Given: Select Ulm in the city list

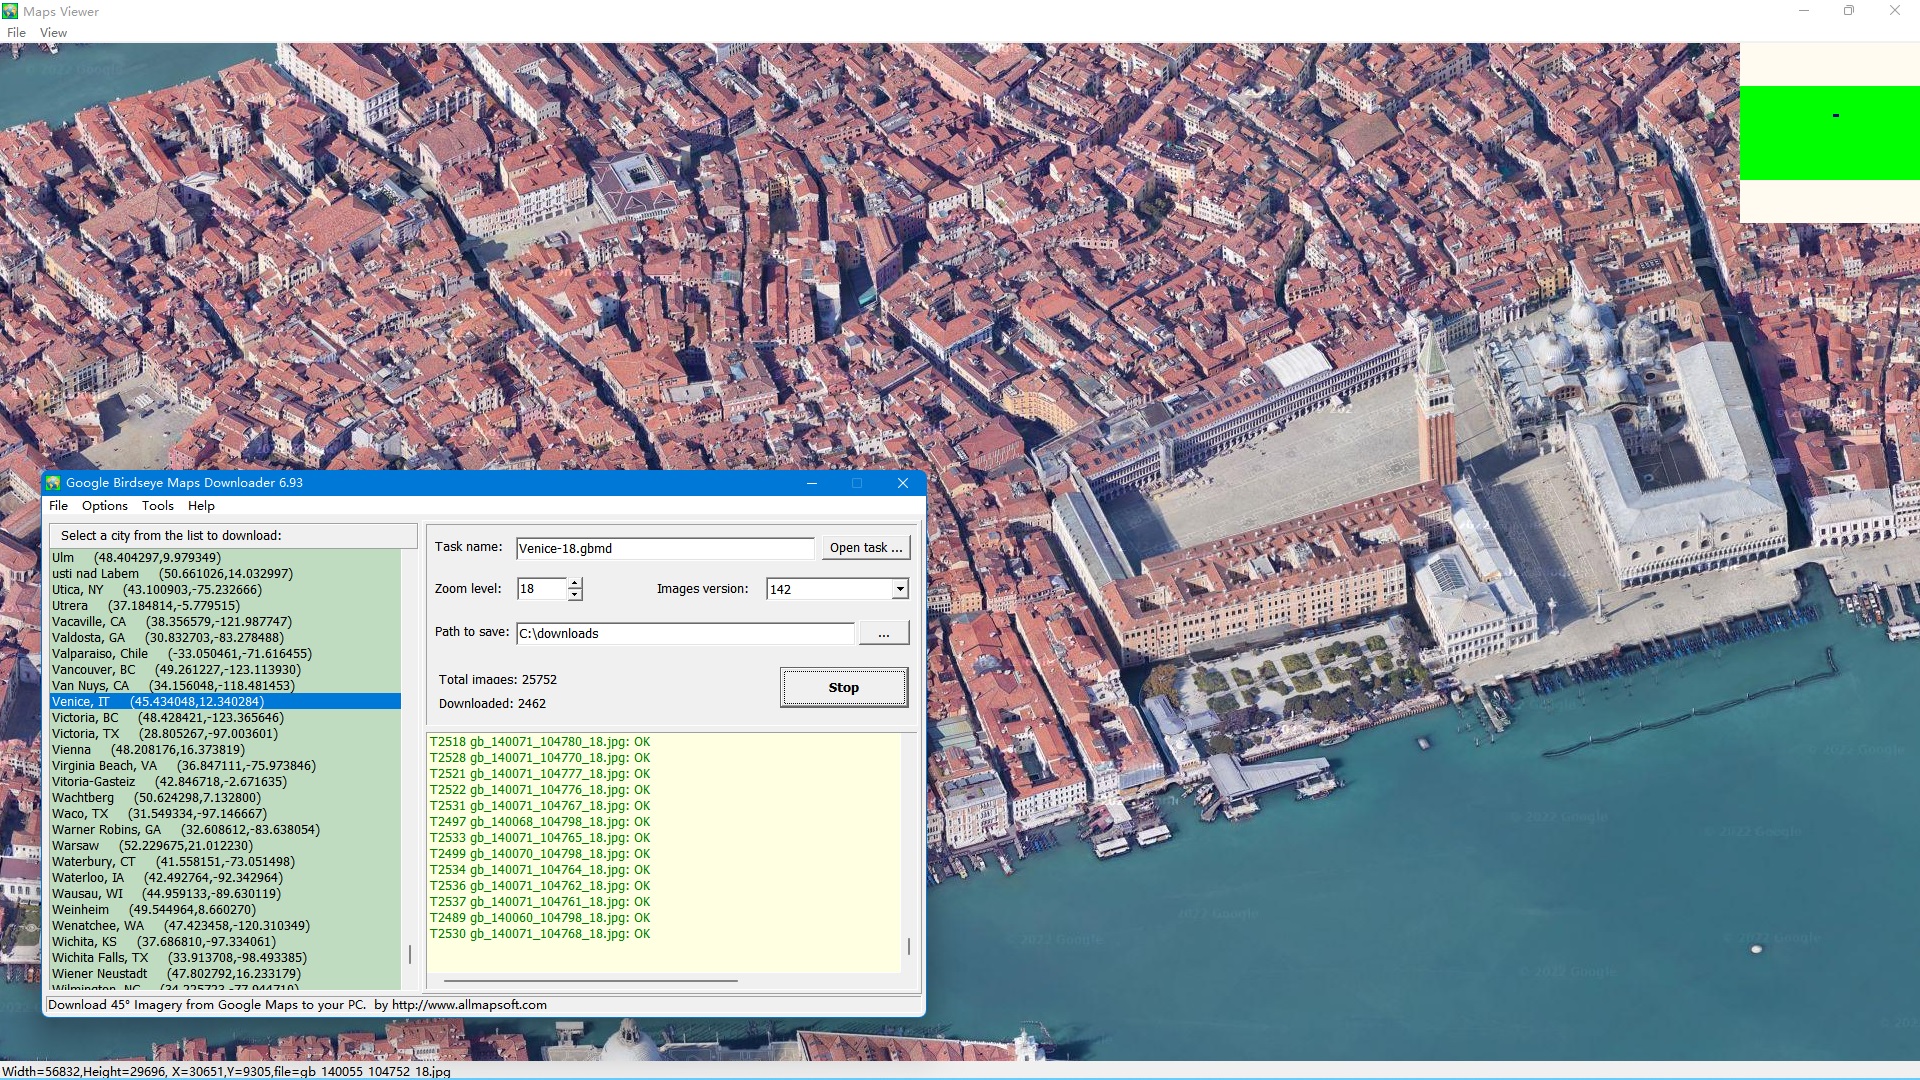Looking at the screenshot, I should pos(225,558).
